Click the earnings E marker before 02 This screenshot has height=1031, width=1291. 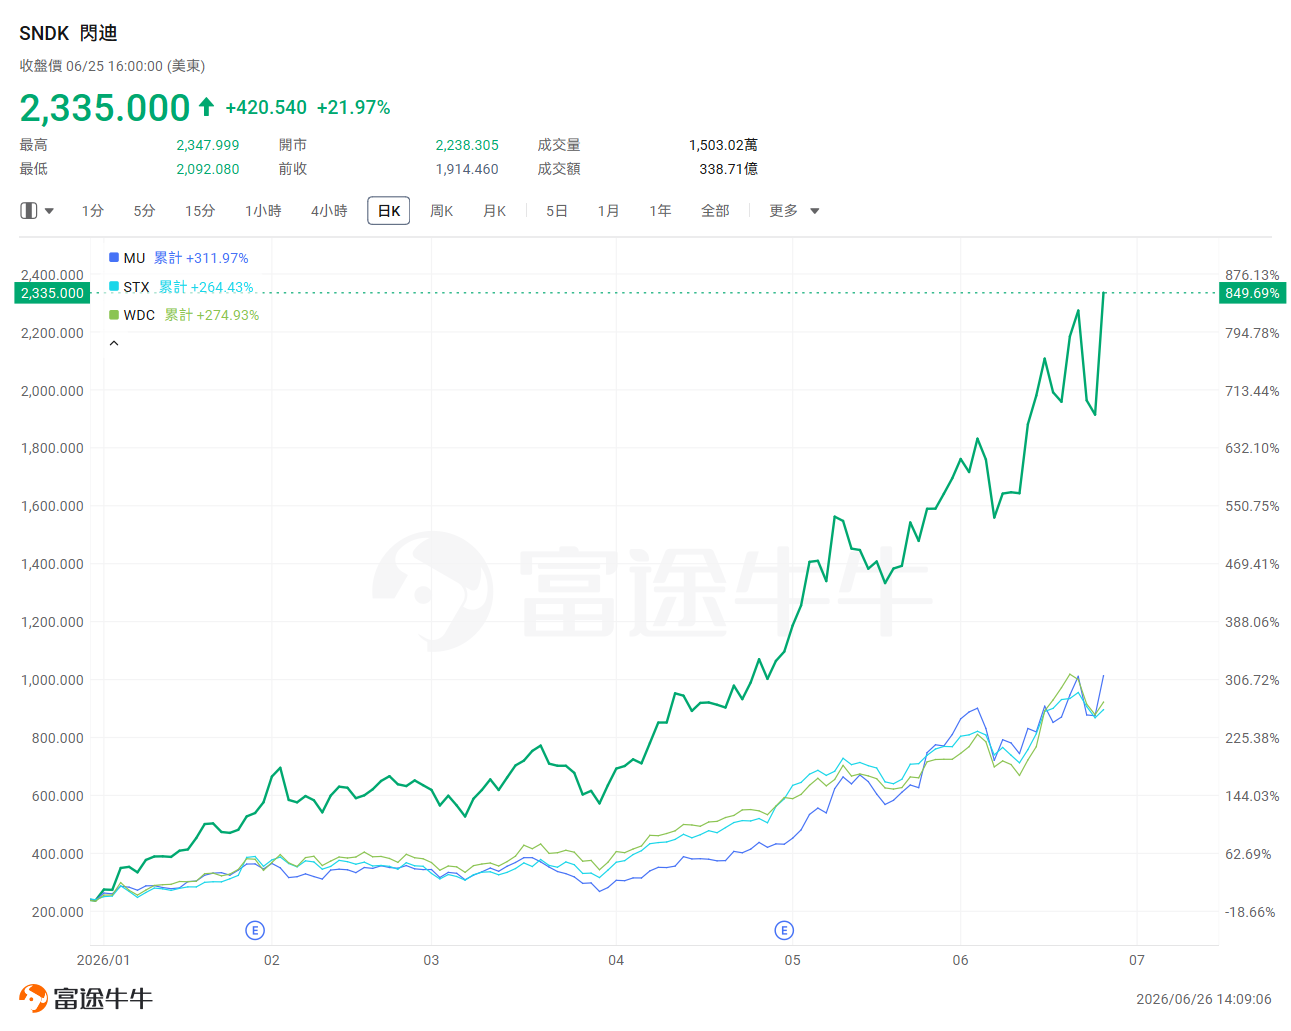(x=255, y=931)
